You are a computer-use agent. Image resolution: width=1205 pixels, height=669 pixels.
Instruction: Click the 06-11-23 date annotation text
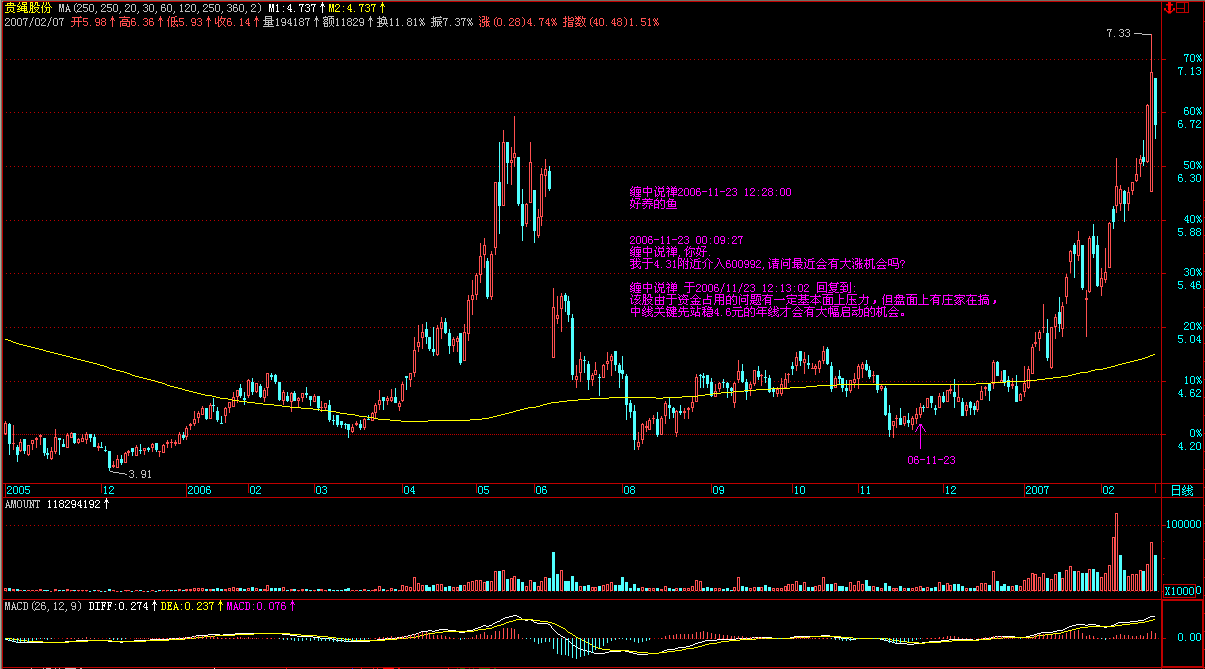(931, 460)
